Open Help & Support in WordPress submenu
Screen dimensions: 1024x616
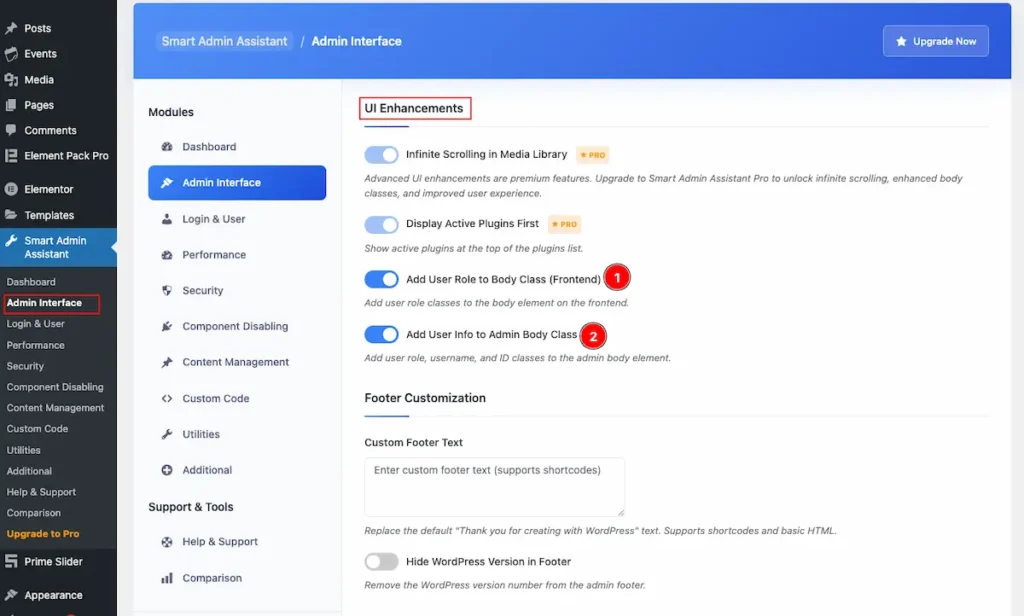point(41,492)
